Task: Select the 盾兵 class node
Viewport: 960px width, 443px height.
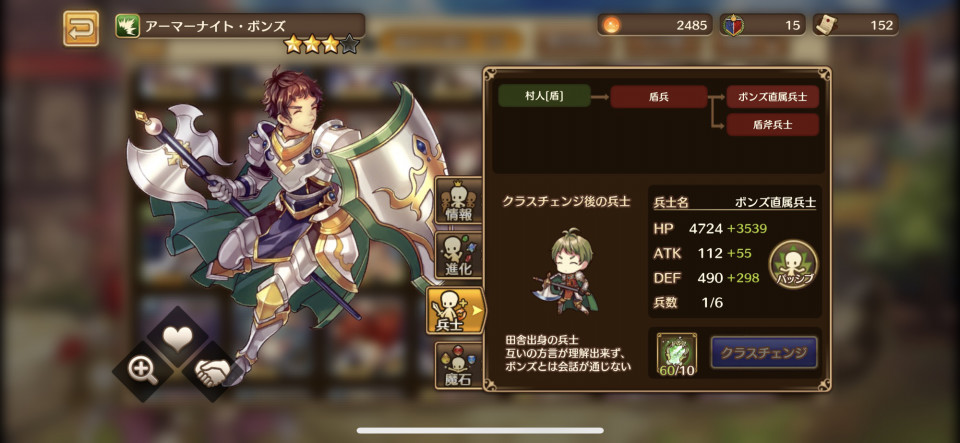Action: 659,97
